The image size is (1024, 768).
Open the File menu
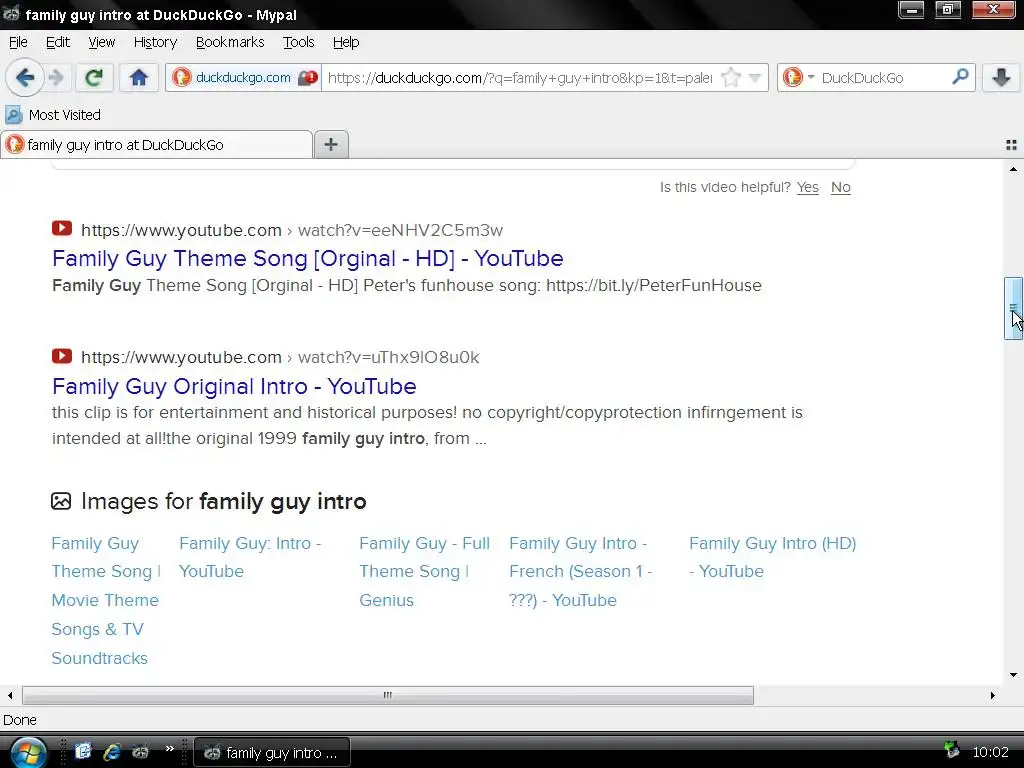tap(18, 42)
